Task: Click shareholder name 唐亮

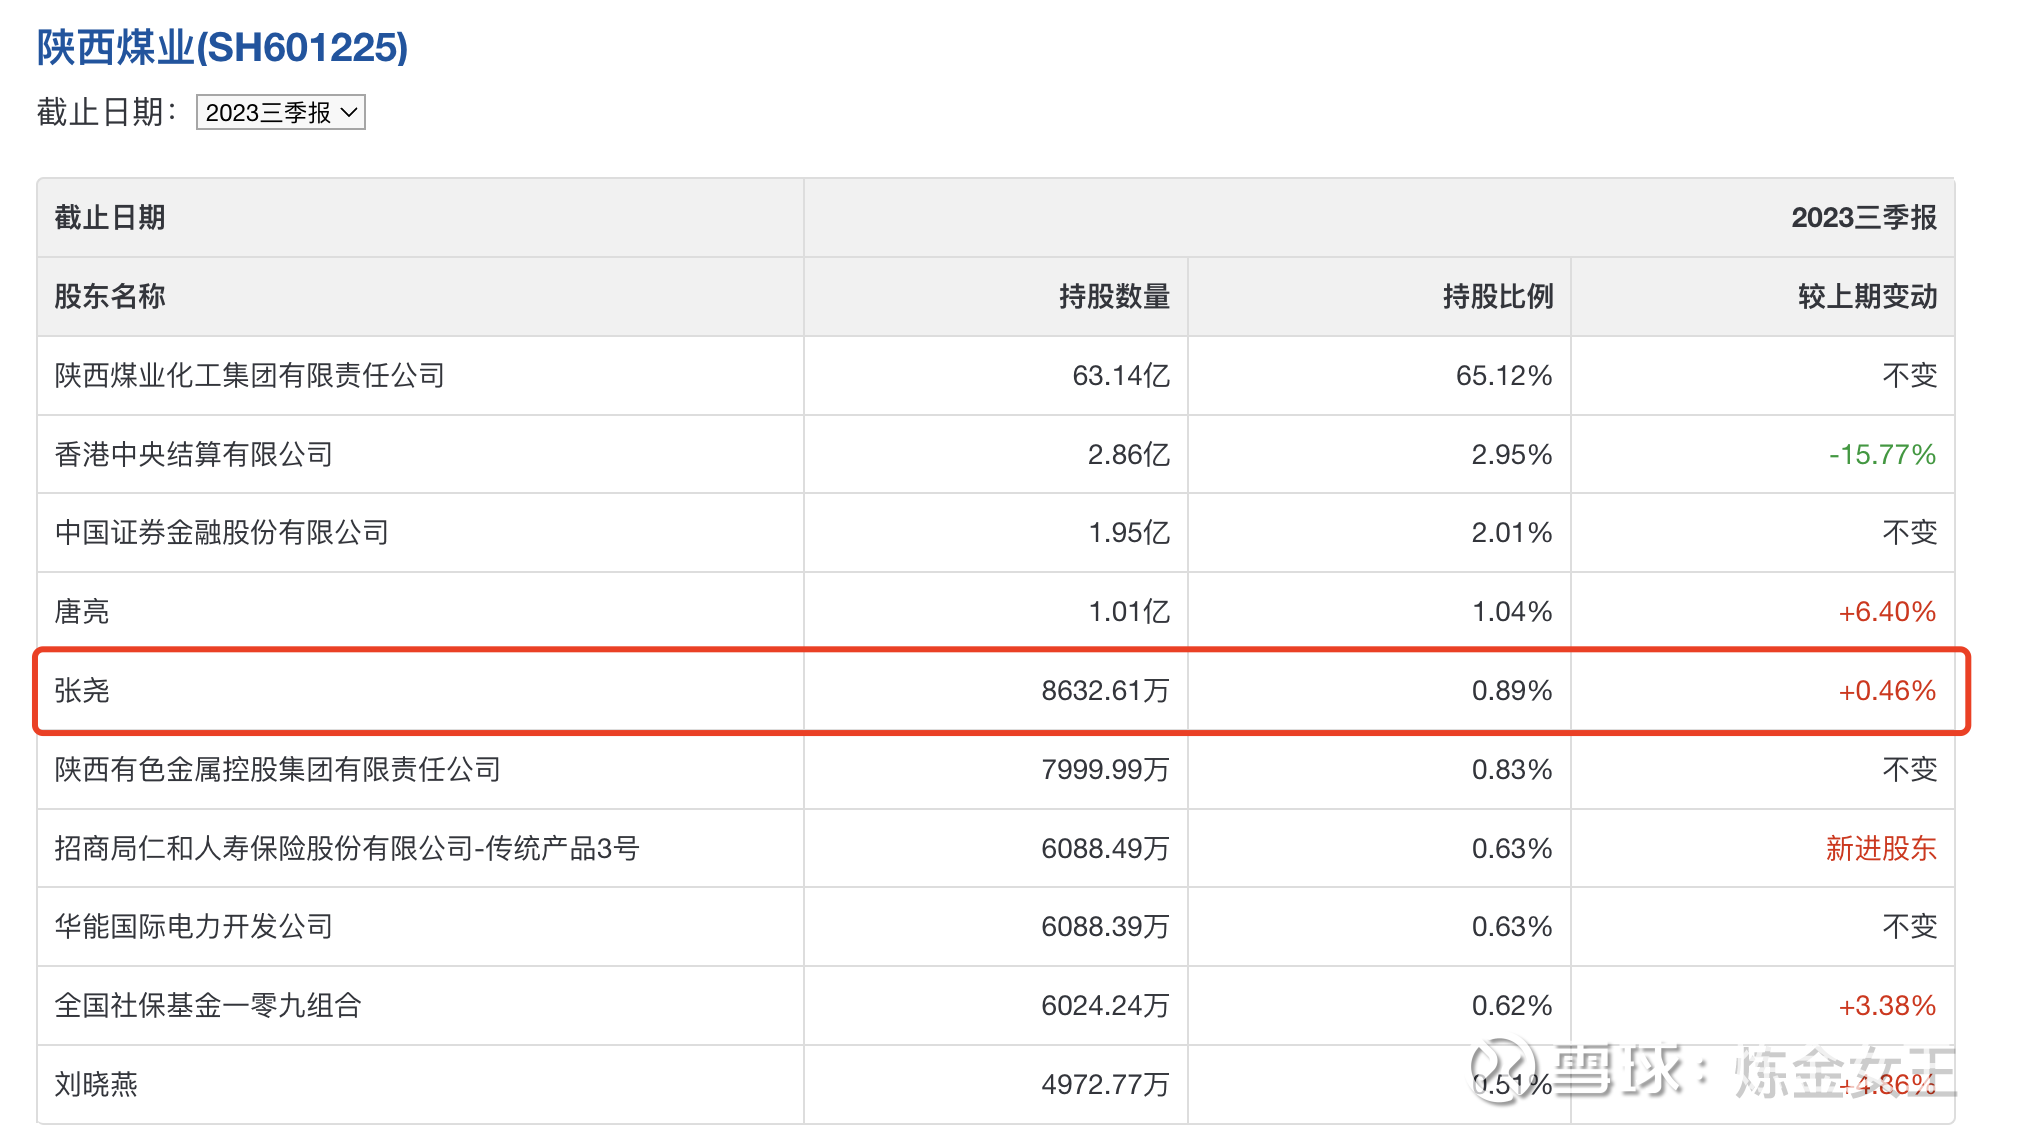Action: pos(82,612)
